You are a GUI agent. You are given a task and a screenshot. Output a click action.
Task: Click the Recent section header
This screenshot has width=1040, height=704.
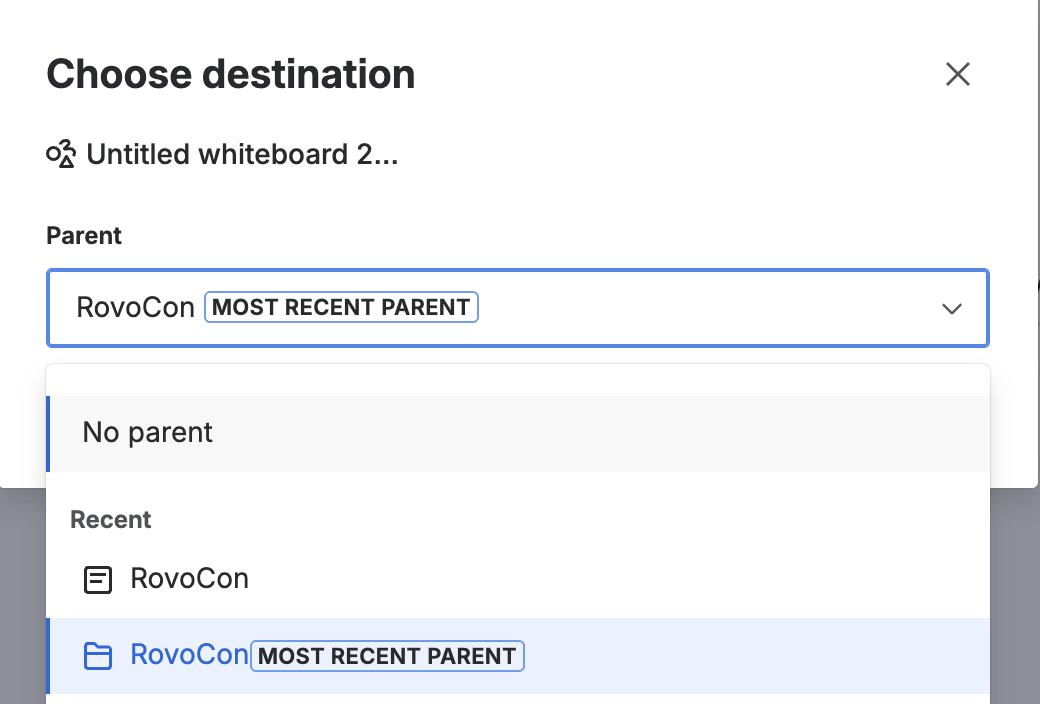(111, 520)
